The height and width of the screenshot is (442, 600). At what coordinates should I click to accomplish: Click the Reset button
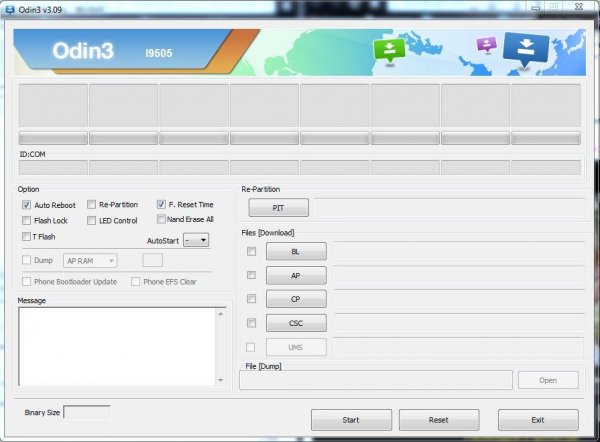tap(439, 420)
